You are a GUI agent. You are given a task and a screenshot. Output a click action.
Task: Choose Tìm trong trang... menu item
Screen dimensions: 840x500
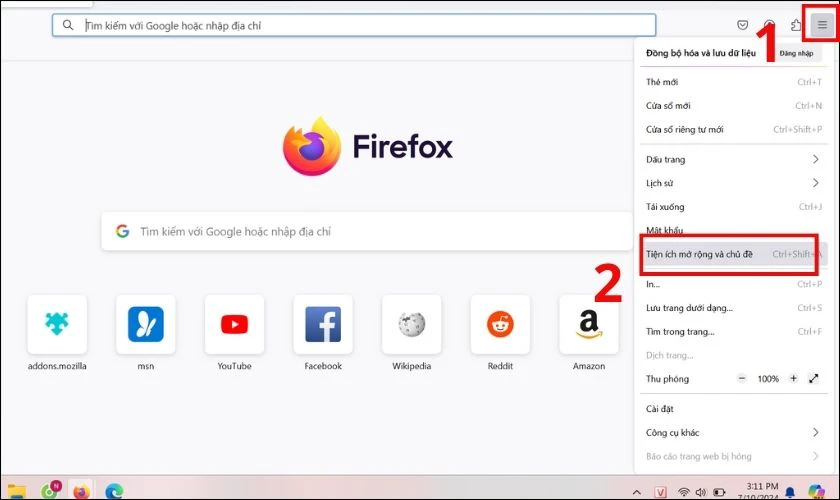pyautogui.click(x=733, y=331)
